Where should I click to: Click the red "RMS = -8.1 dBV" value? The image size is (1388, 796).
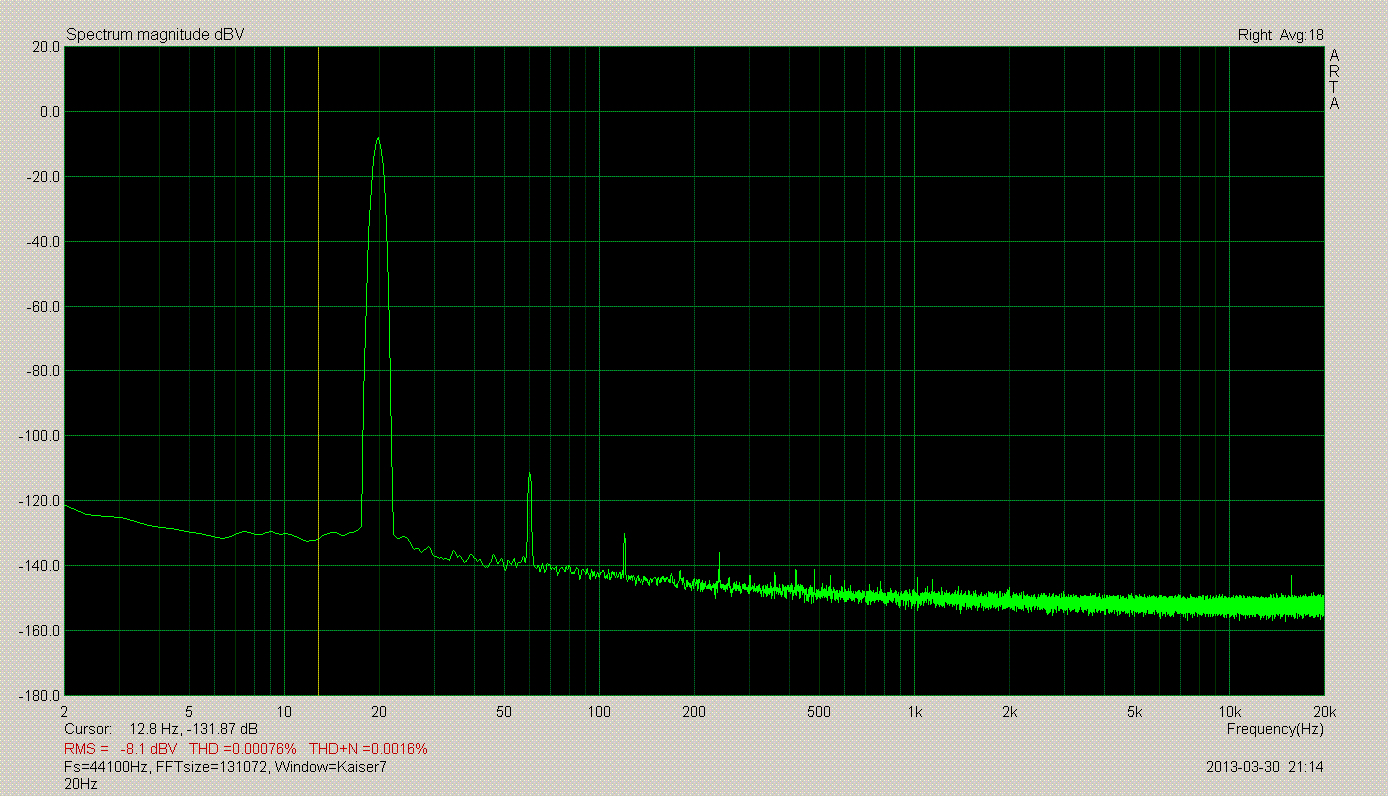pos(121,748)
